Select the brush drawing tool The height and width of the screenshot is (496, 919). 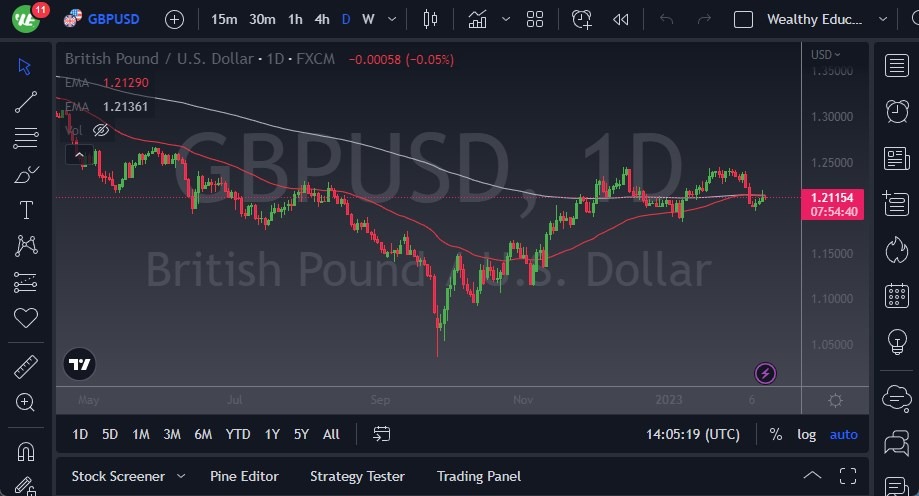coord(25,174)
